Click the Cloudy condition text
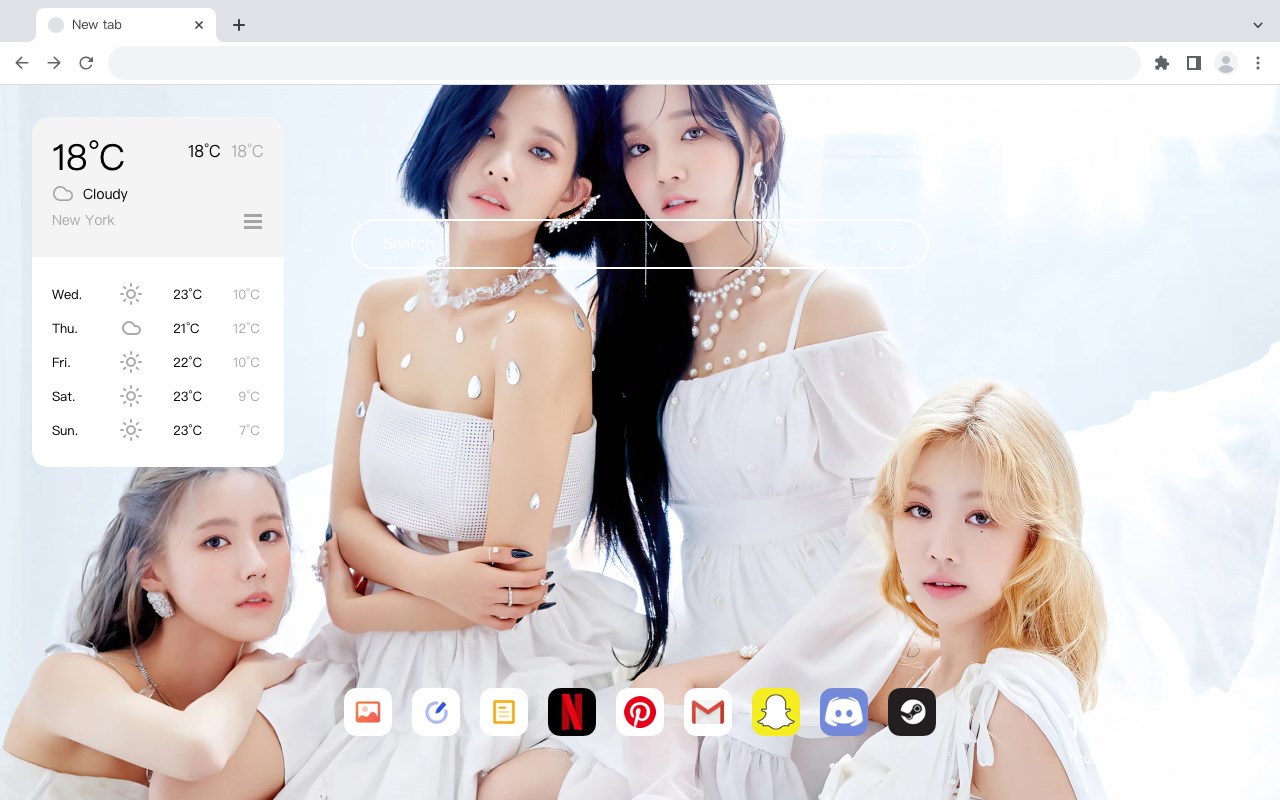 pos(105,194)
